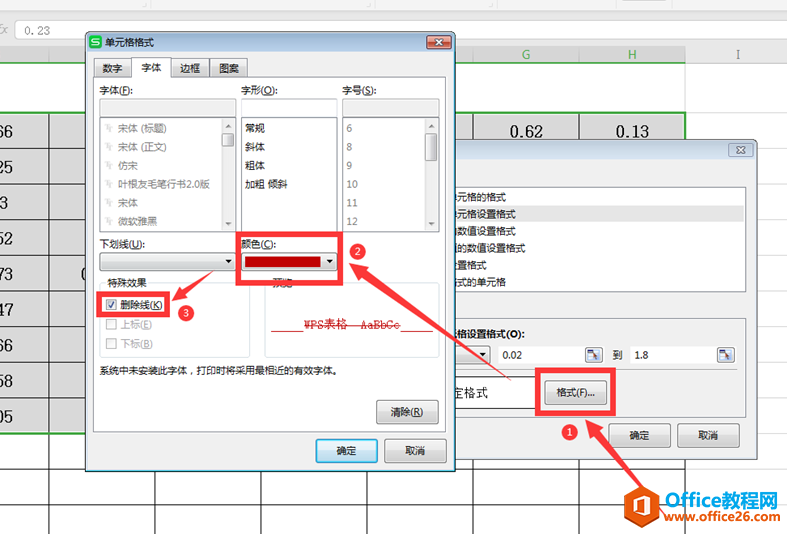This screenshot has width=787, height=534.
Task: Select font size 8
Action: (x=349, y=147)
